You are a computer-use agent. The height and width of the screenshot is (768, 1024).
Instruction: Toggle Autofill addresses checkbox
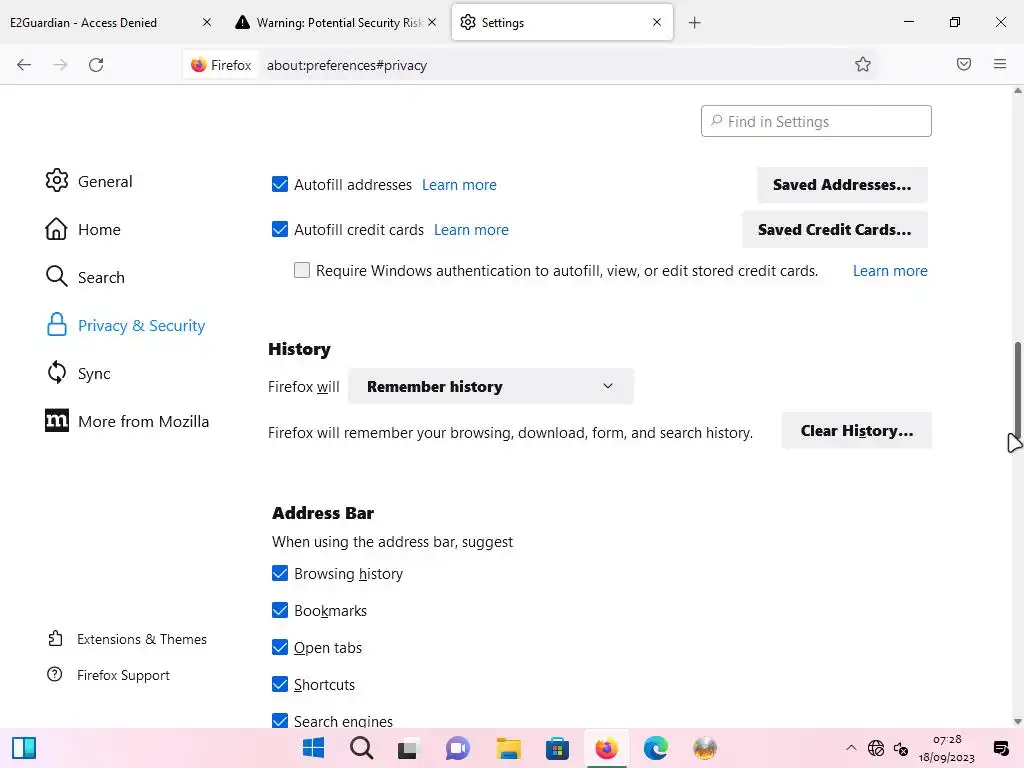280,184
